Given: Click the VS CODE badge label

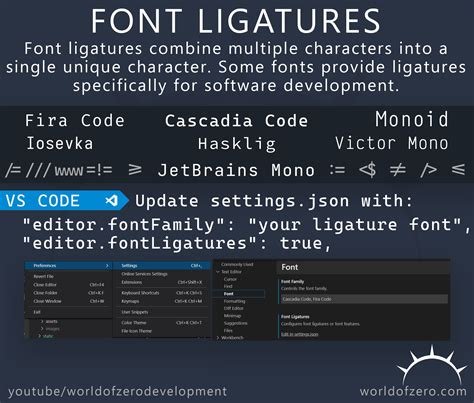Looking at the screenshot, I should (x=43, y=201).
